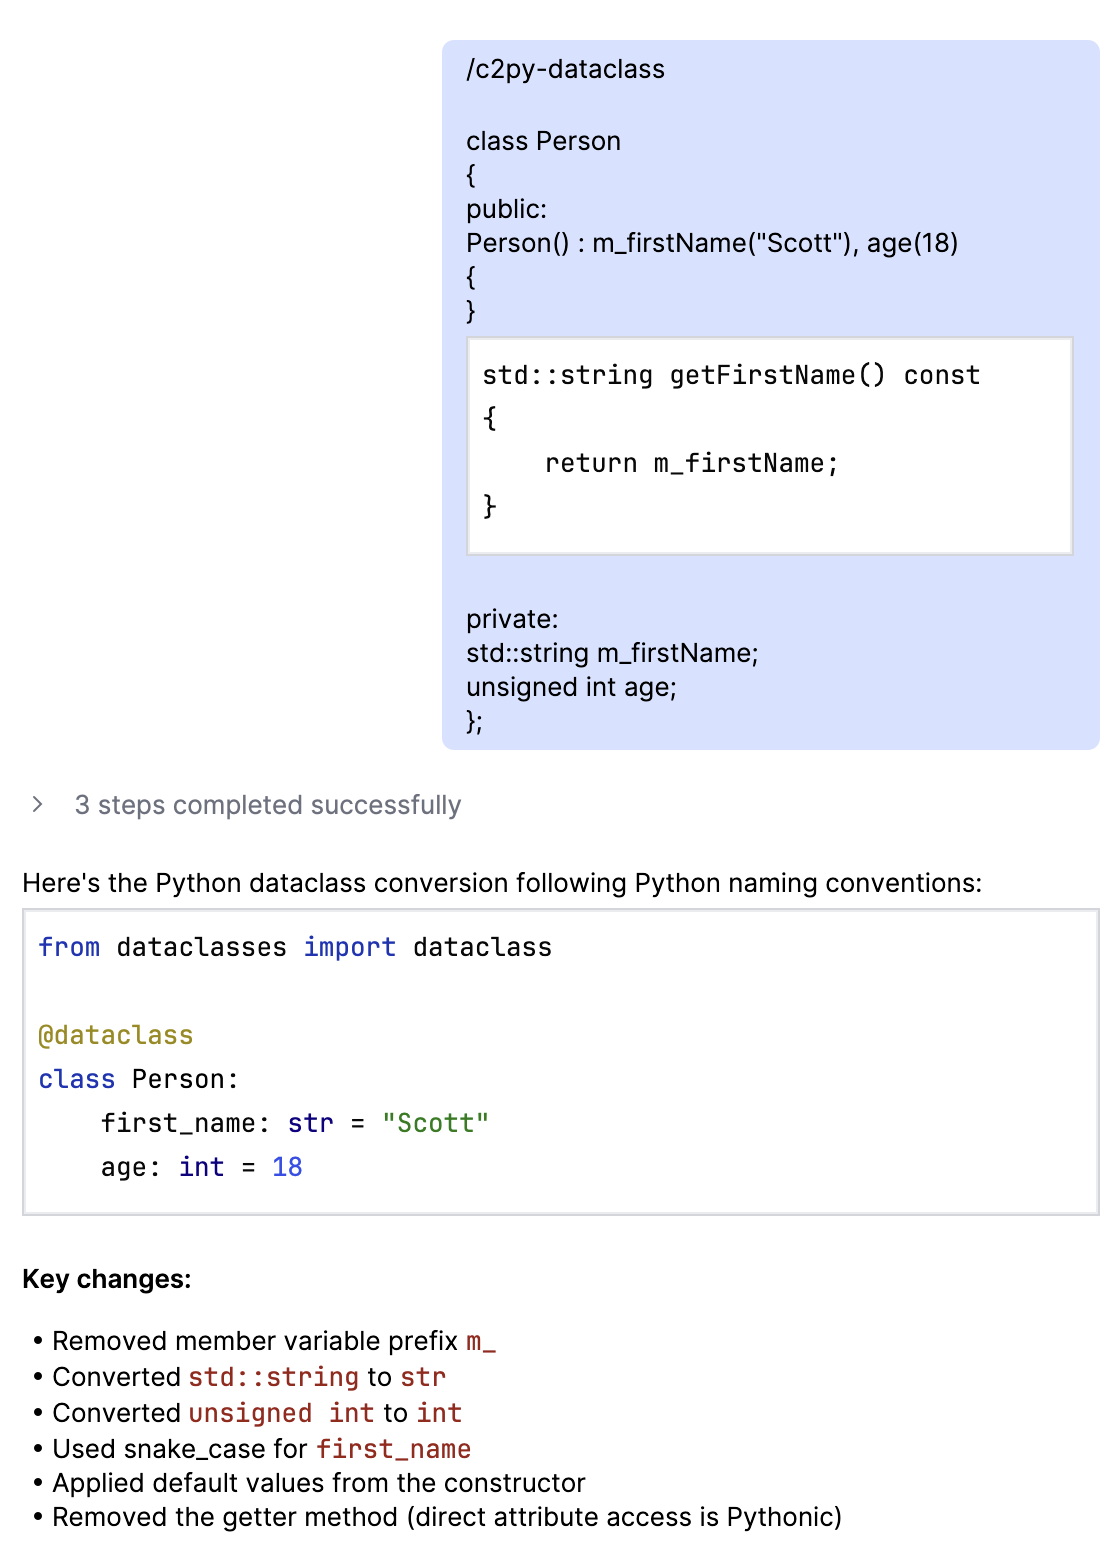The image size is (1120, 1554).
Task: Click 'class Person' in user message
Action: pos(543,141)
